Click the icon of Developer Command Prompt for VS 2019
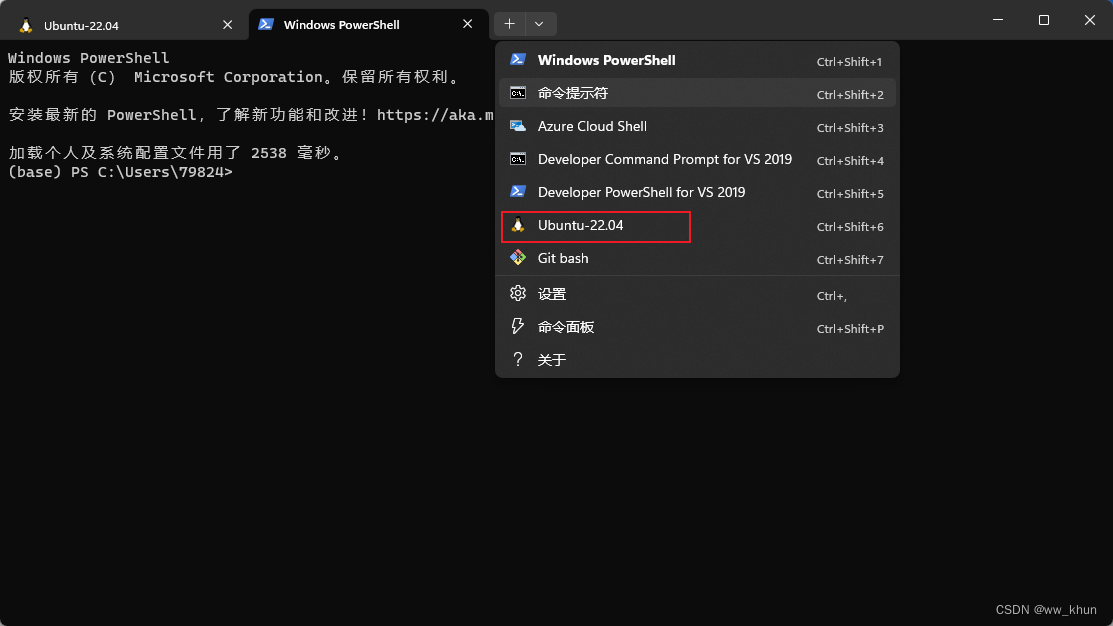Screen dimensions: 1113x626 [x=517, y=159]
